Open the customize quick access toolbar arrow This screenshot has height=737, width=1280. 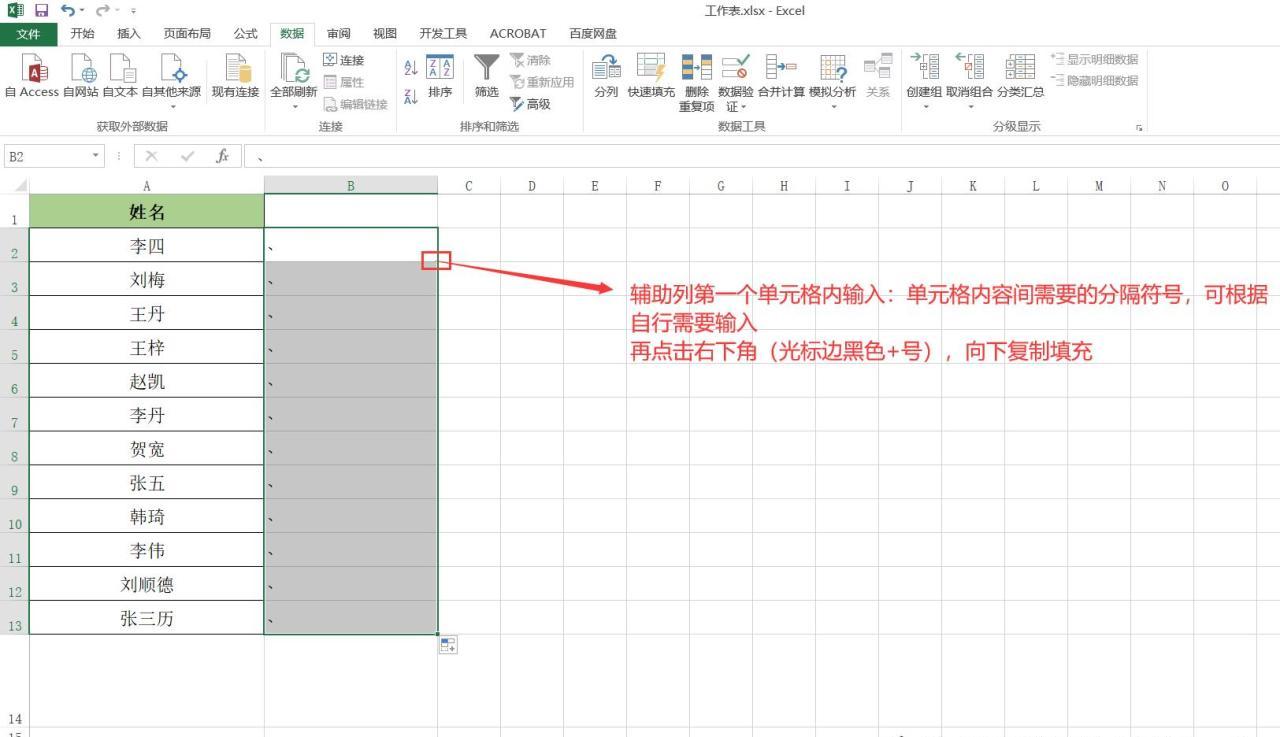pos(132,11)
